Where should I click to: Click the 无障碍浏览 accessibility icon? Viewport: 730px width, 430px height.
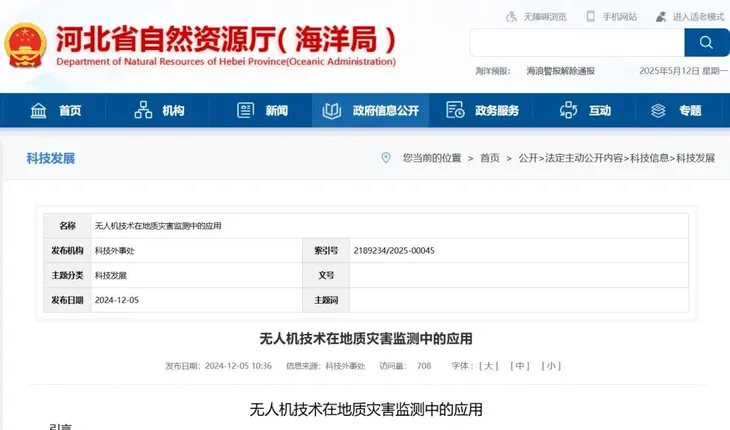[x=513, y=17]
